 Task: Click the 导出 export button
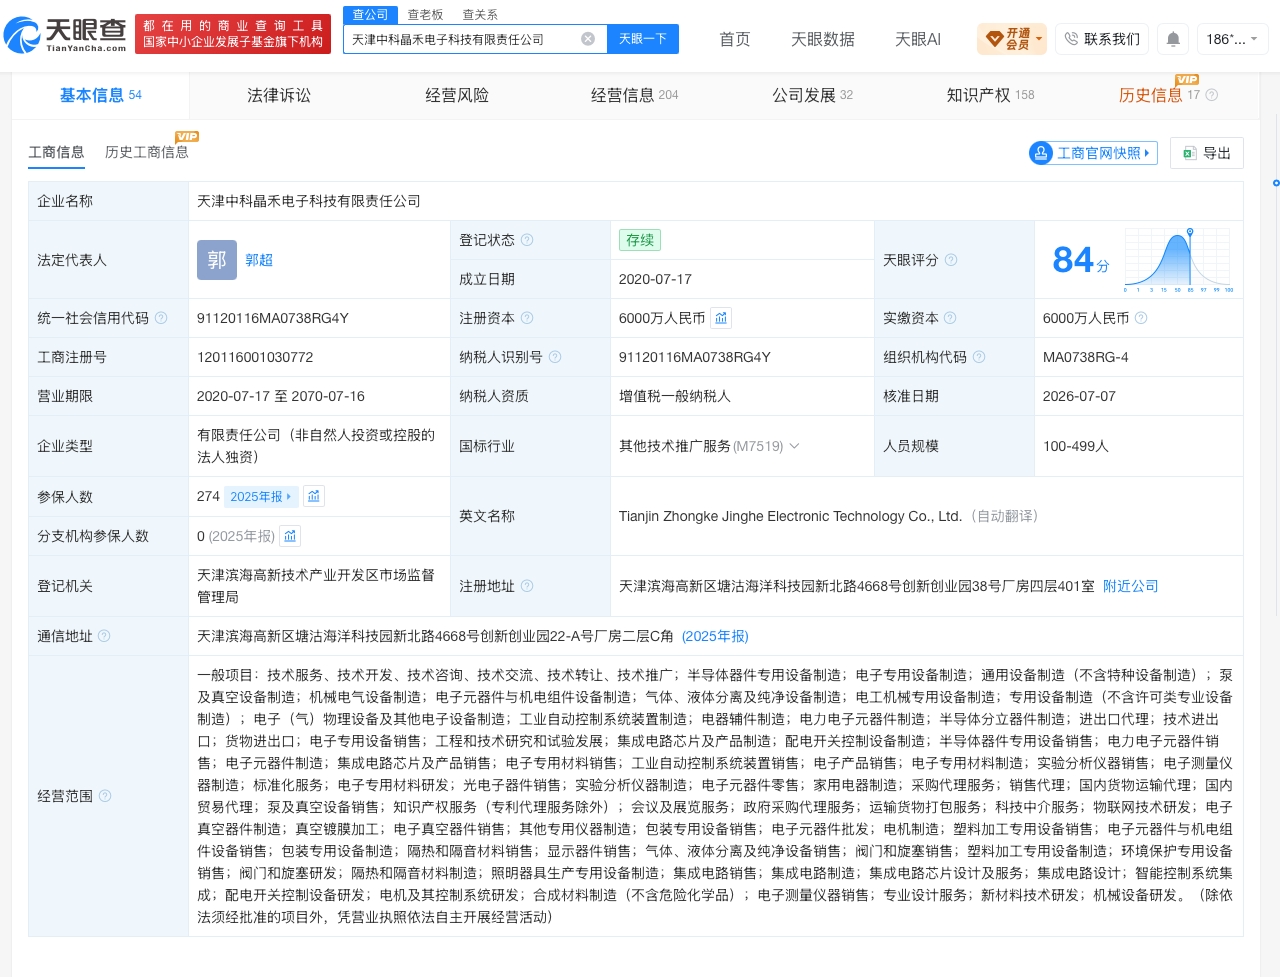[x=1206, y=153]
